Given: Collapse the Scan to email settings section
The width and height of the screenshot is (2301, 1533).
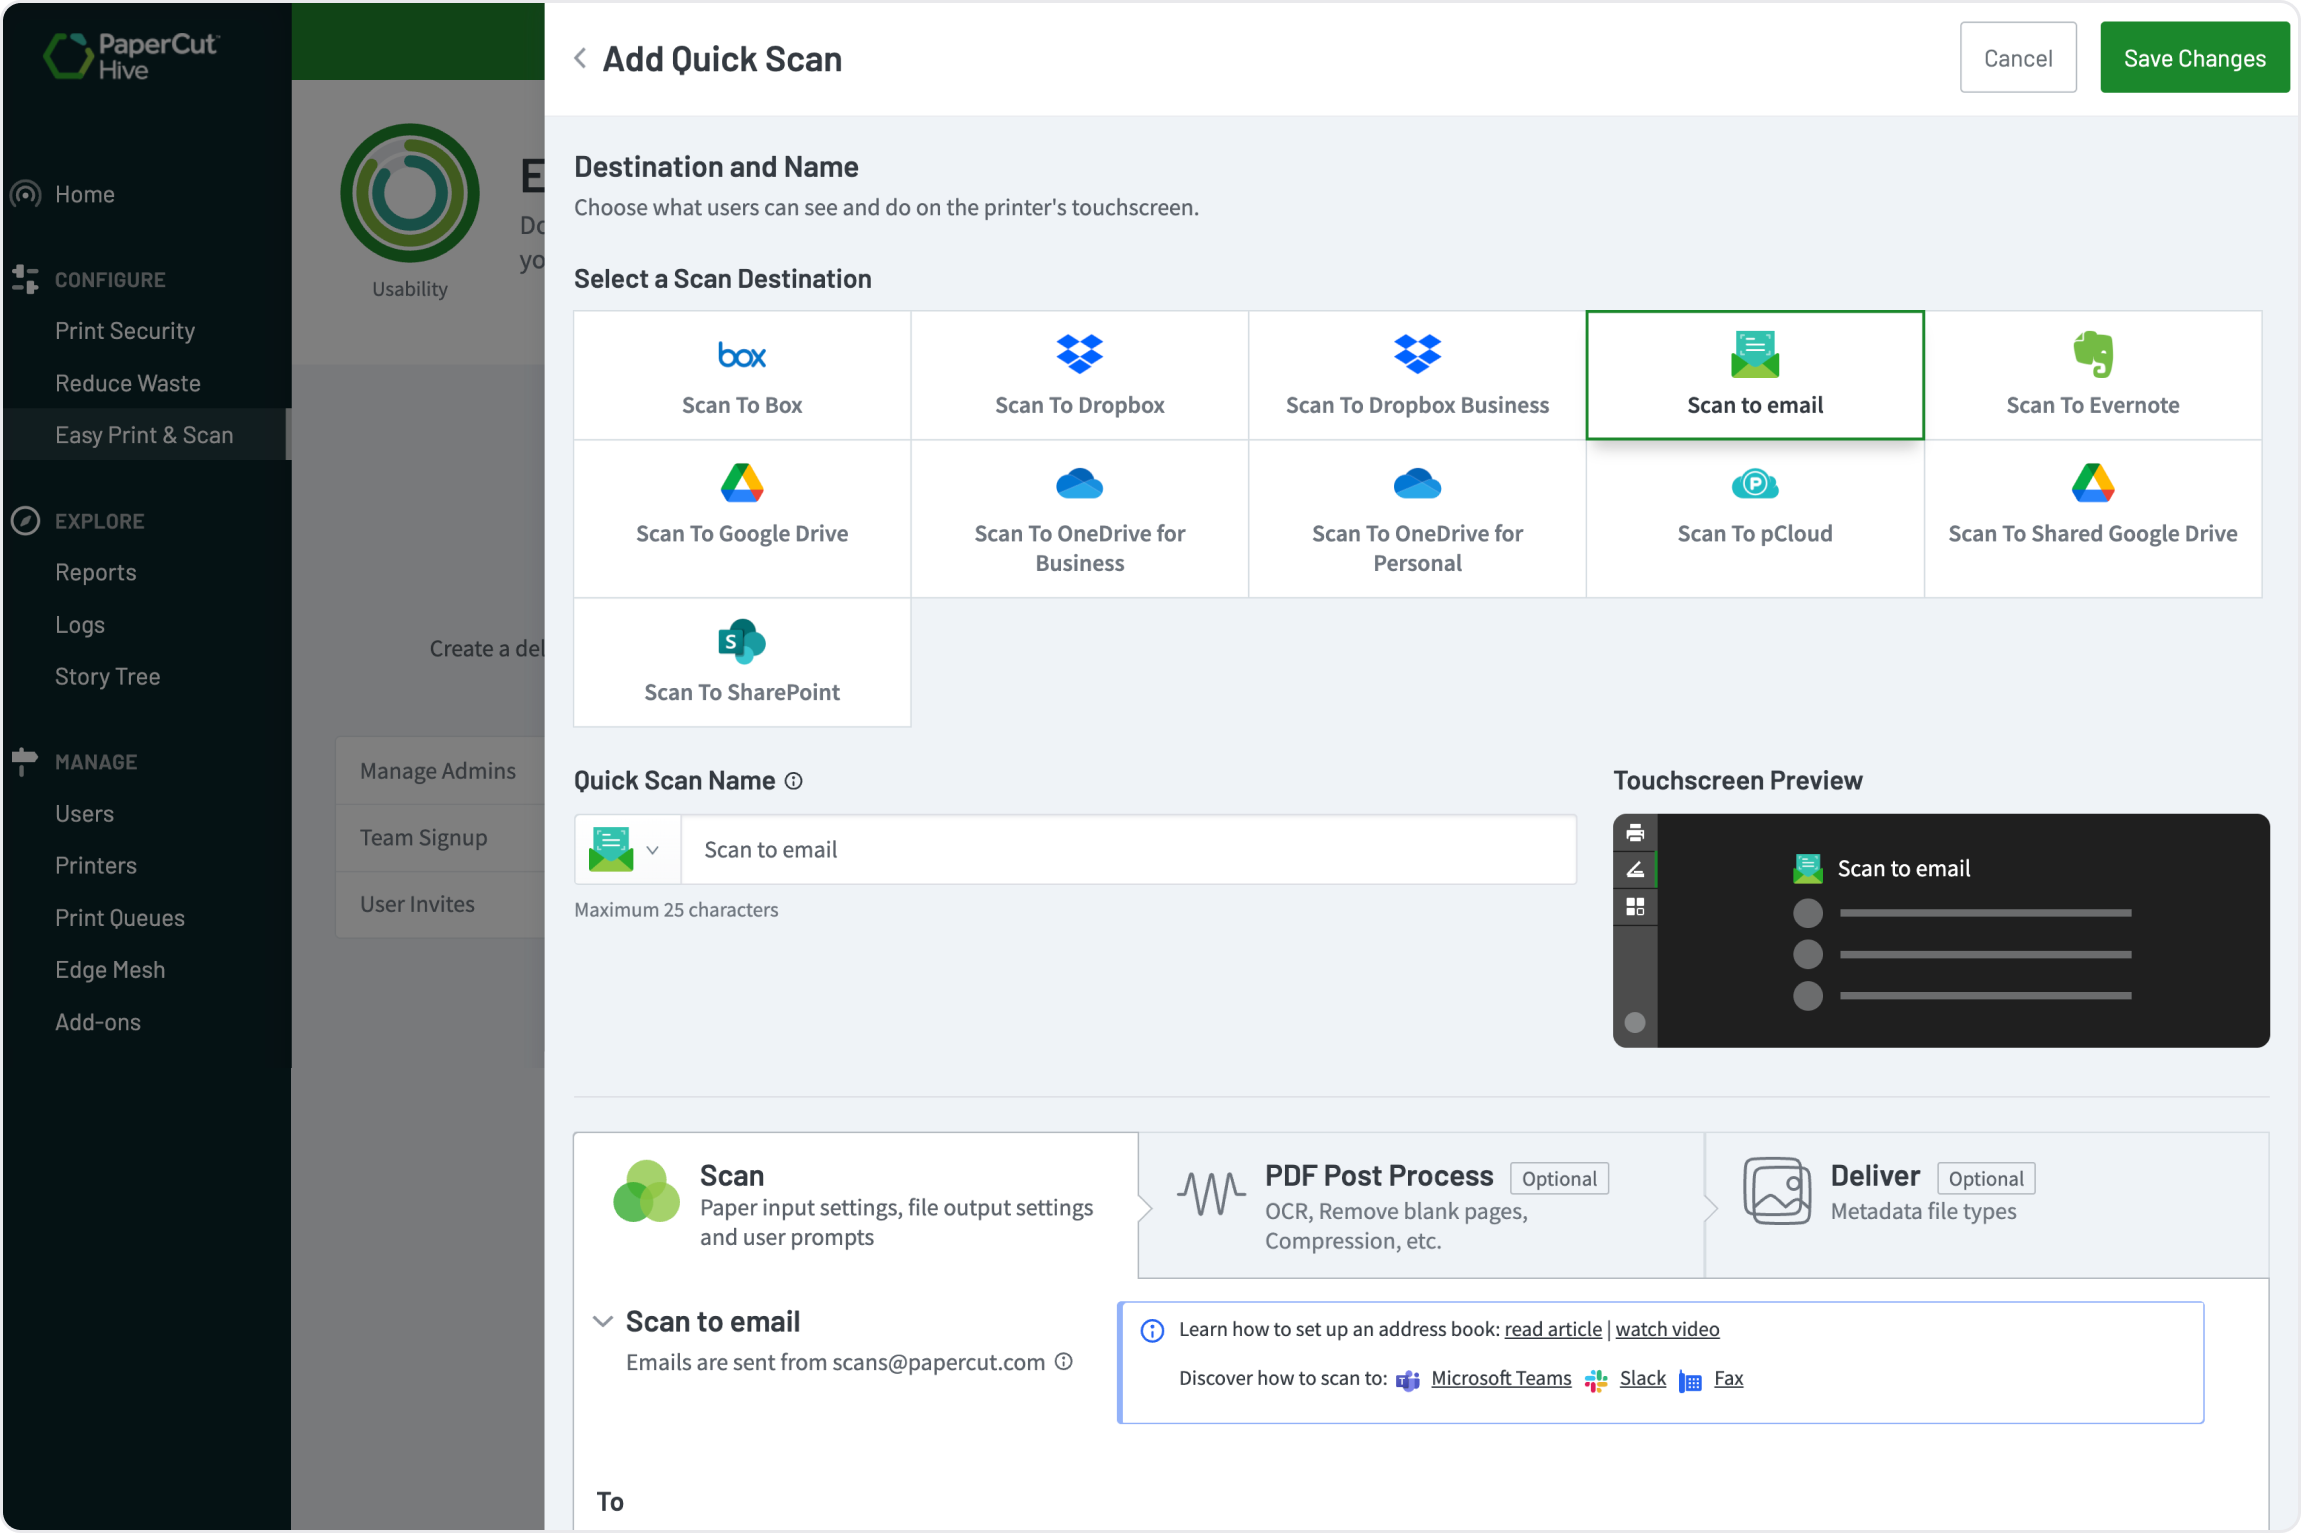Looking at the screenshot, I should pos(603,1321).
